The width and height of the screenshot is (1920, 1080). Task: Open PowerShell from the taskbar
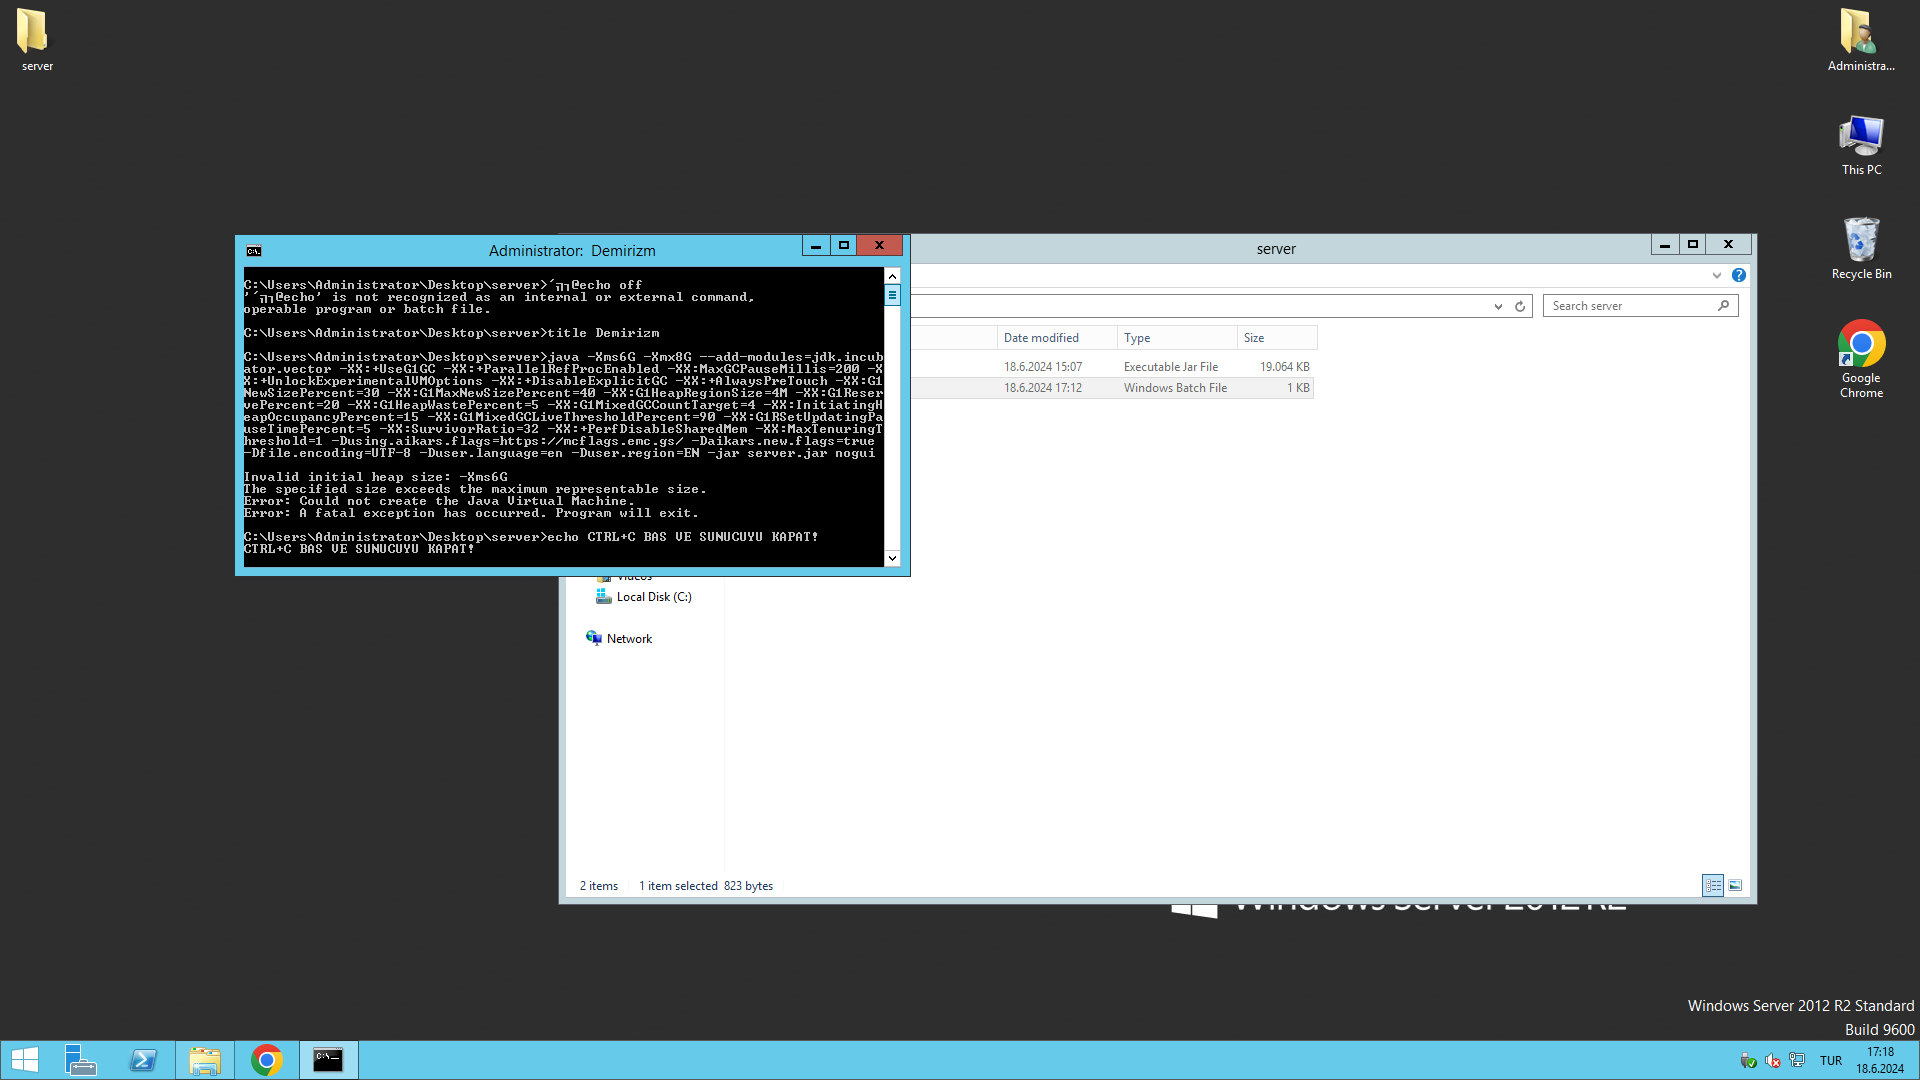tap(143, 1060)
